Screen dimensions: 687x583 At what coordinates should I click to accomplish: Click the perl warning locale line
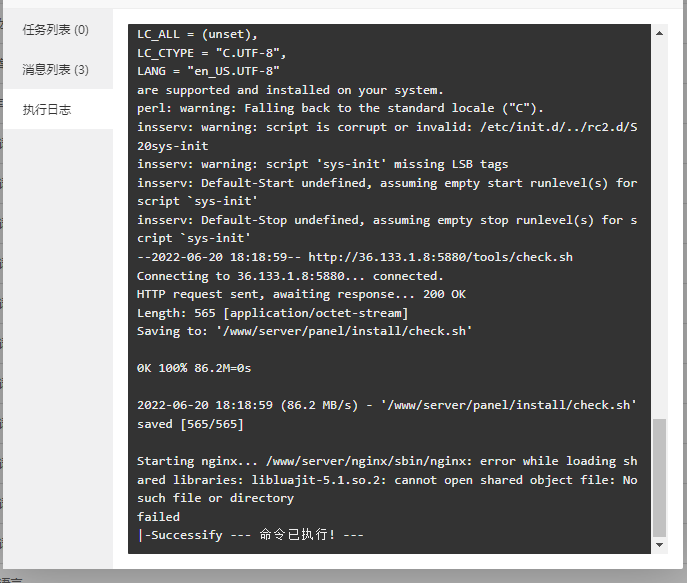[x=340, y=108]
